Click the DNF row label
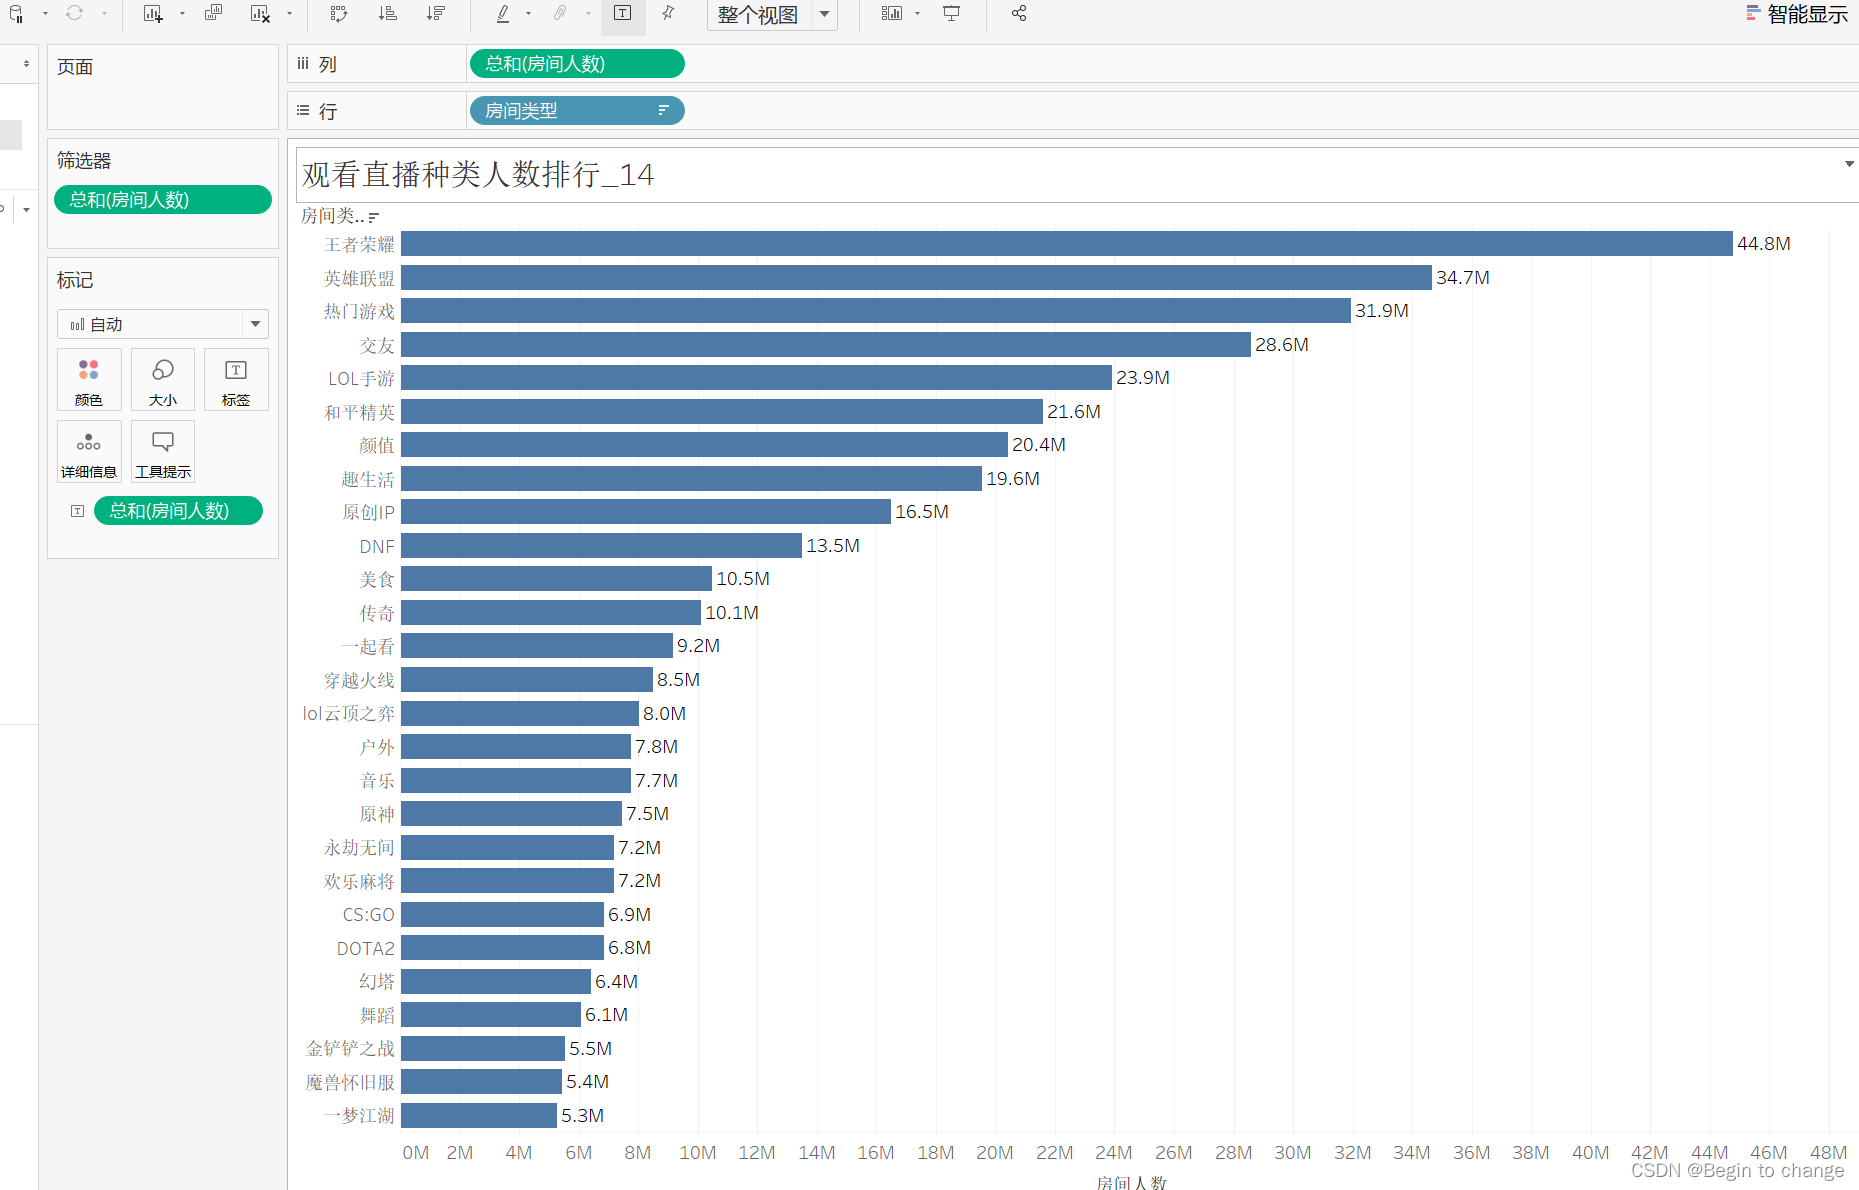Viewport: 1859px width, 1190px height. (377, 546)
